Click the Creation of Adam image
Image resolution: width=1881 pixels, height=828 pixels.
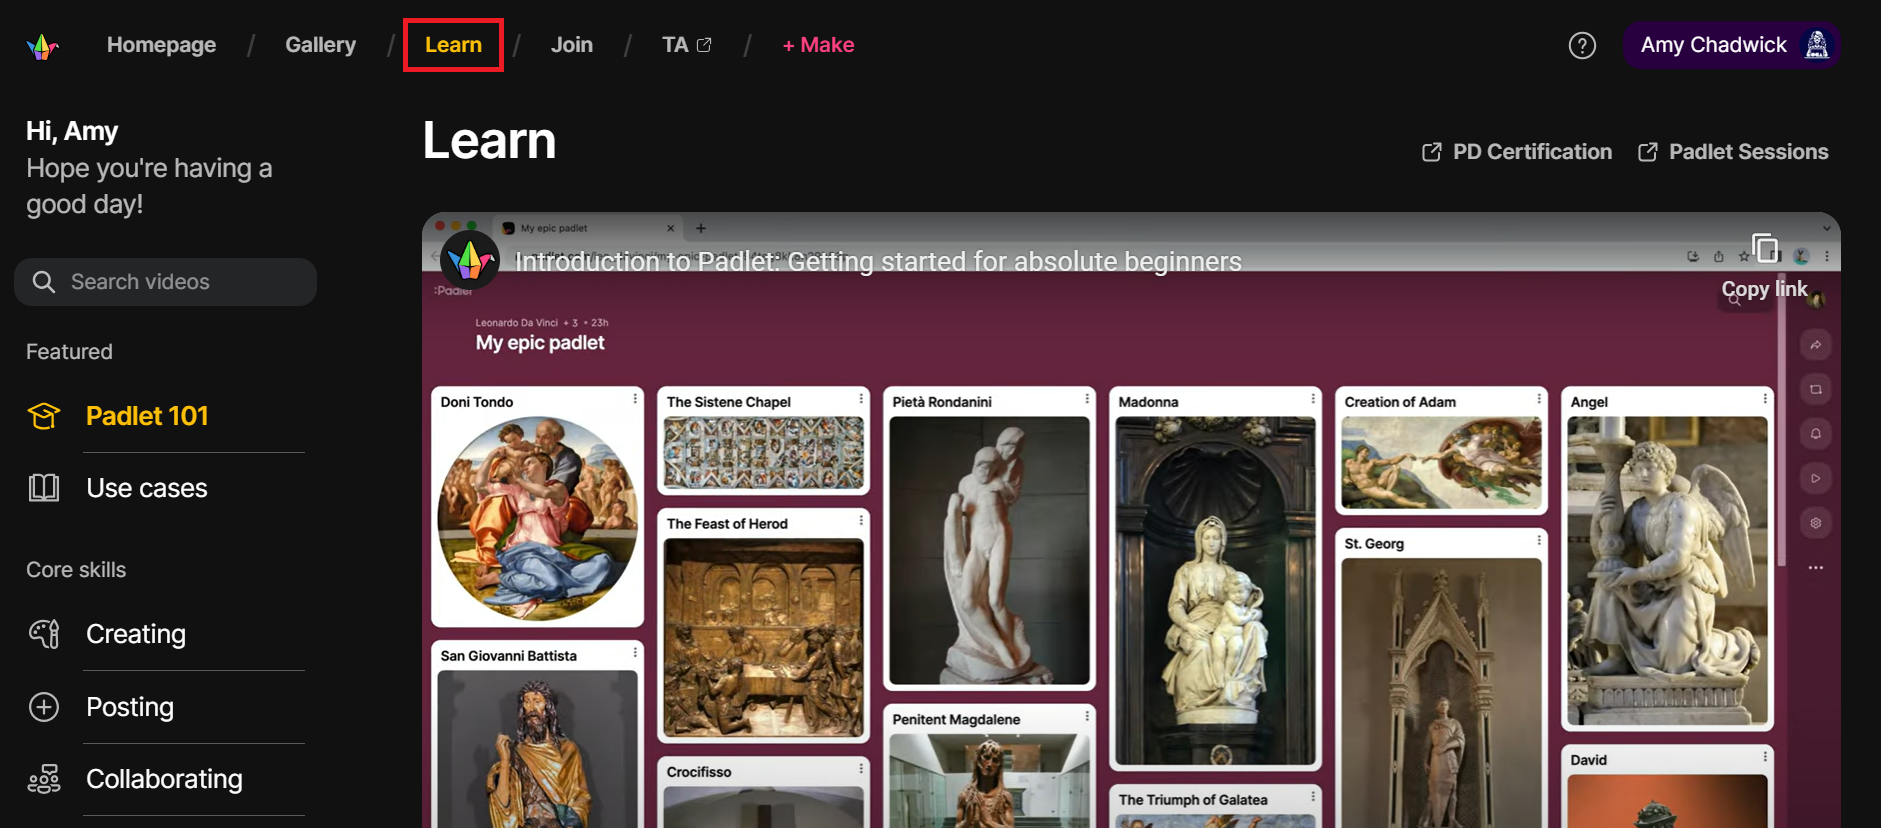(1442, 463)
